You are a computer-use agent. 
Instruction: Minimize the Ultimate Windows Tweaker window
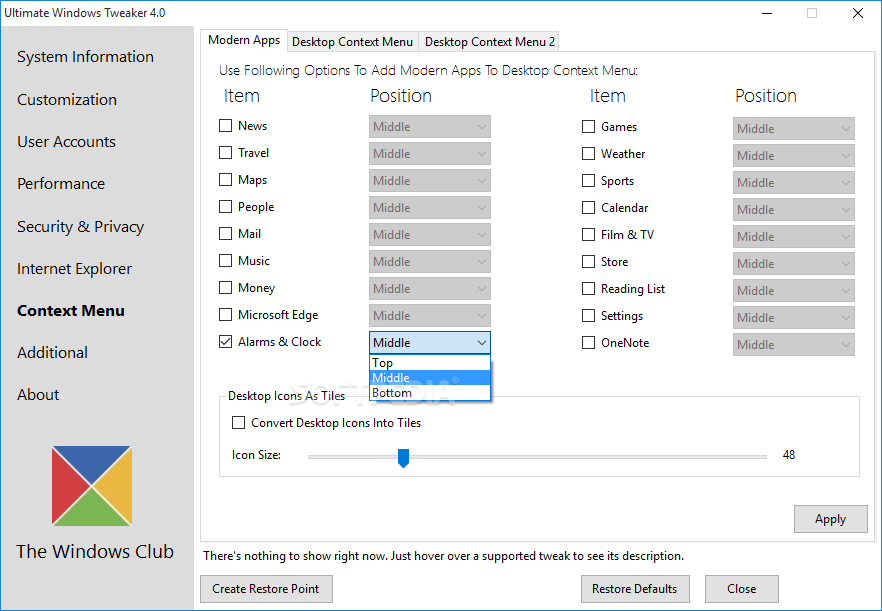click(766, 13)
